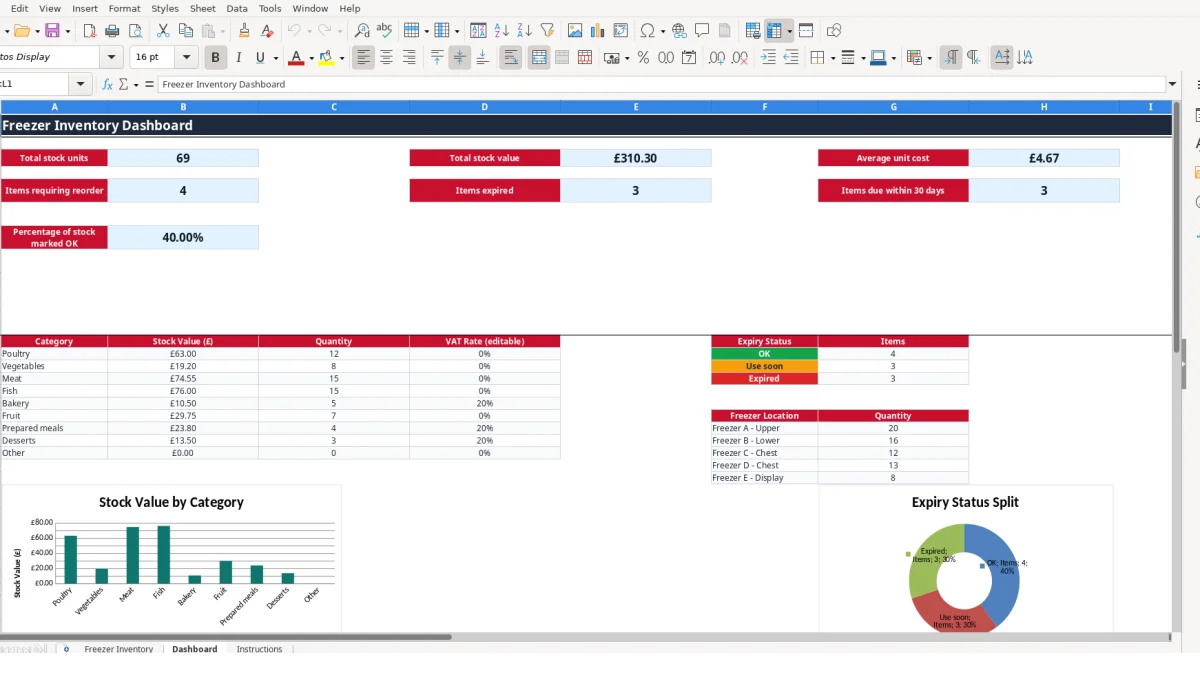Undo the last action
This screenshot has width=1200, height=675.
pyautogui.click(x=294, y=31)
